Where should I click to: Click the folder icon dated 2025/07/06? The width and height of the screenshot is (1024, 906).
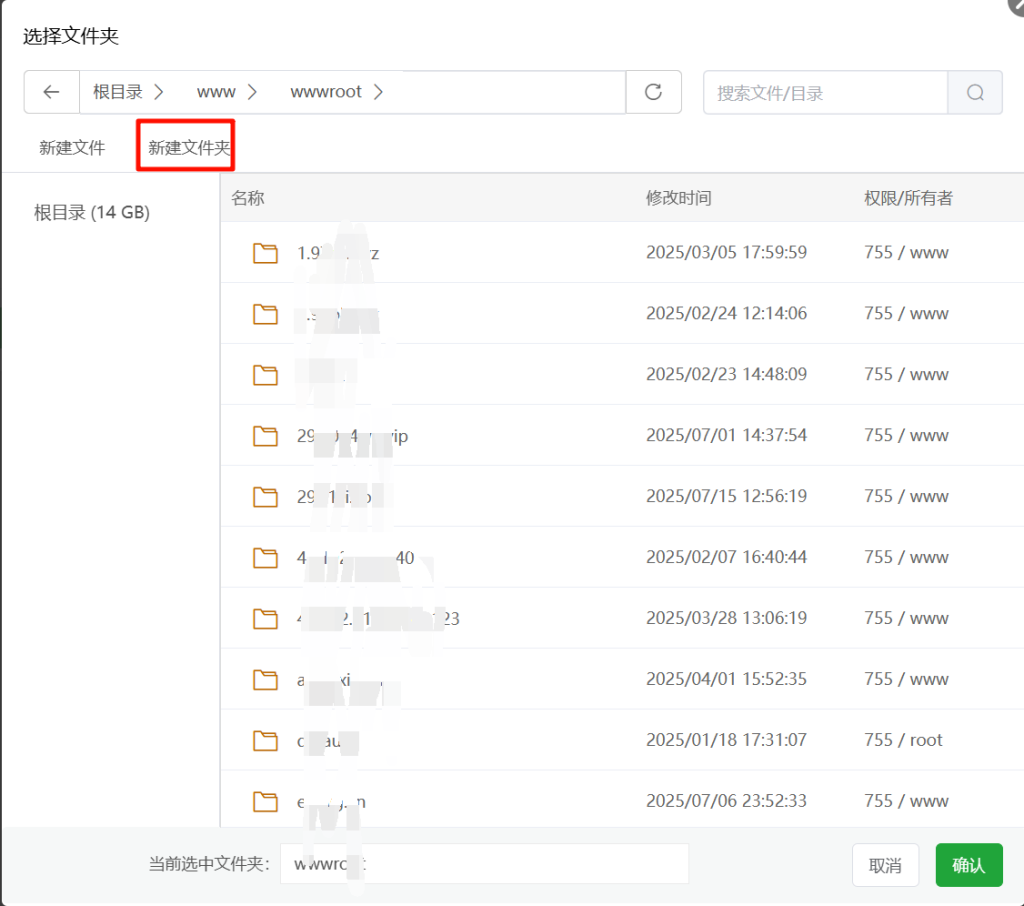click(x=265, y=801)
